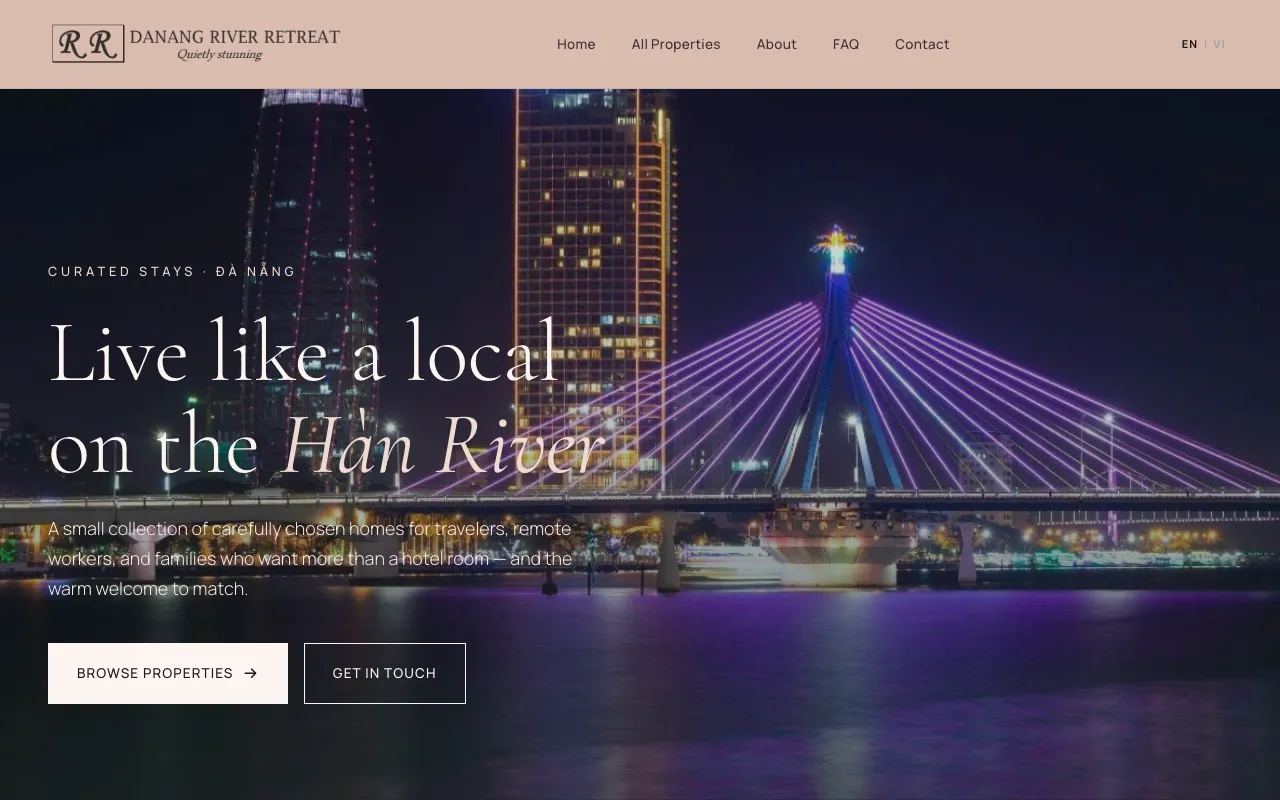Click the Get In Touch button
This screenshot has height=800, width=1280.
pos(385,673)
